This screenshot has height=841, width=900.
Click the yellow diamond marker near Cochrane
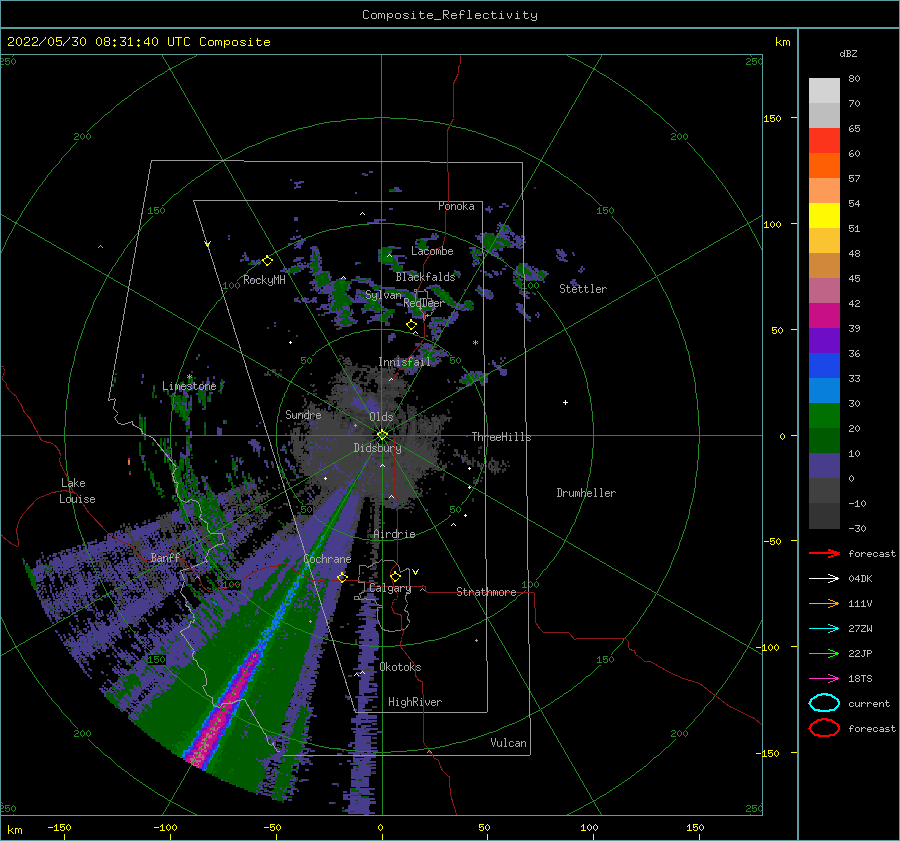(x=342, y=577)
